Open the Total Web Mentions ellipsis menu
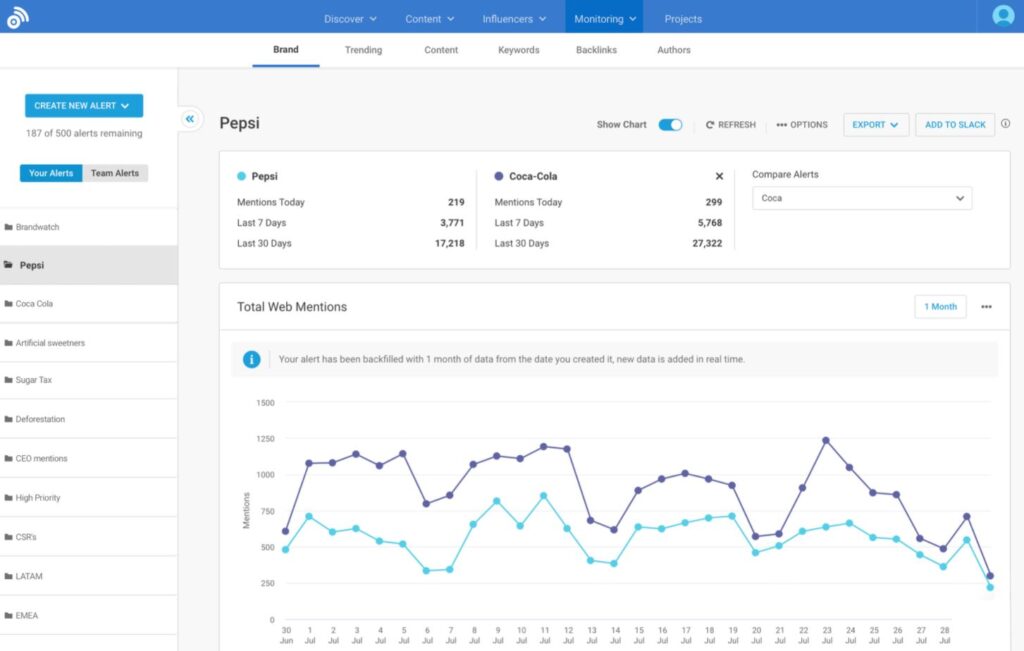Image resolution: width=1024 pixels, height=651 pixels. click(x=987, y=307)
